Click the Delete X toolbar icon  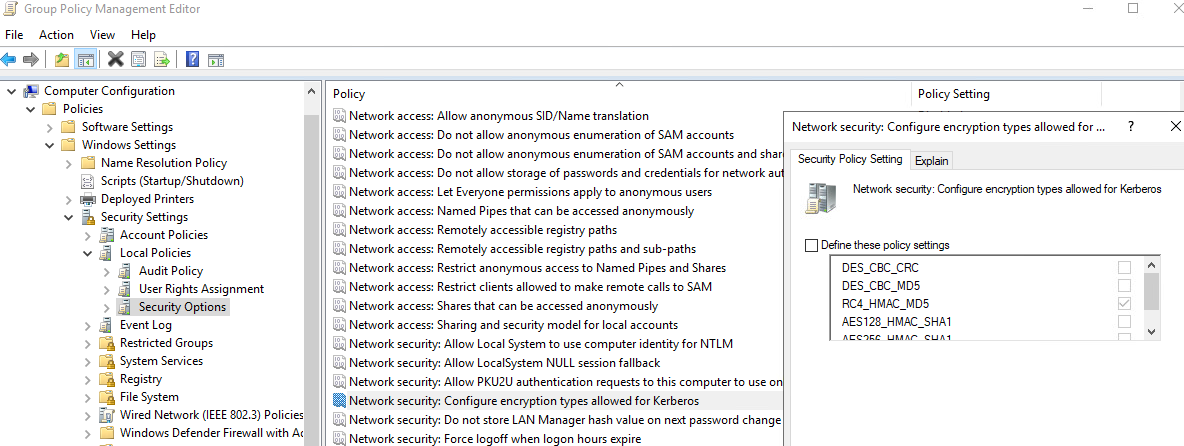tap(116, 59)
